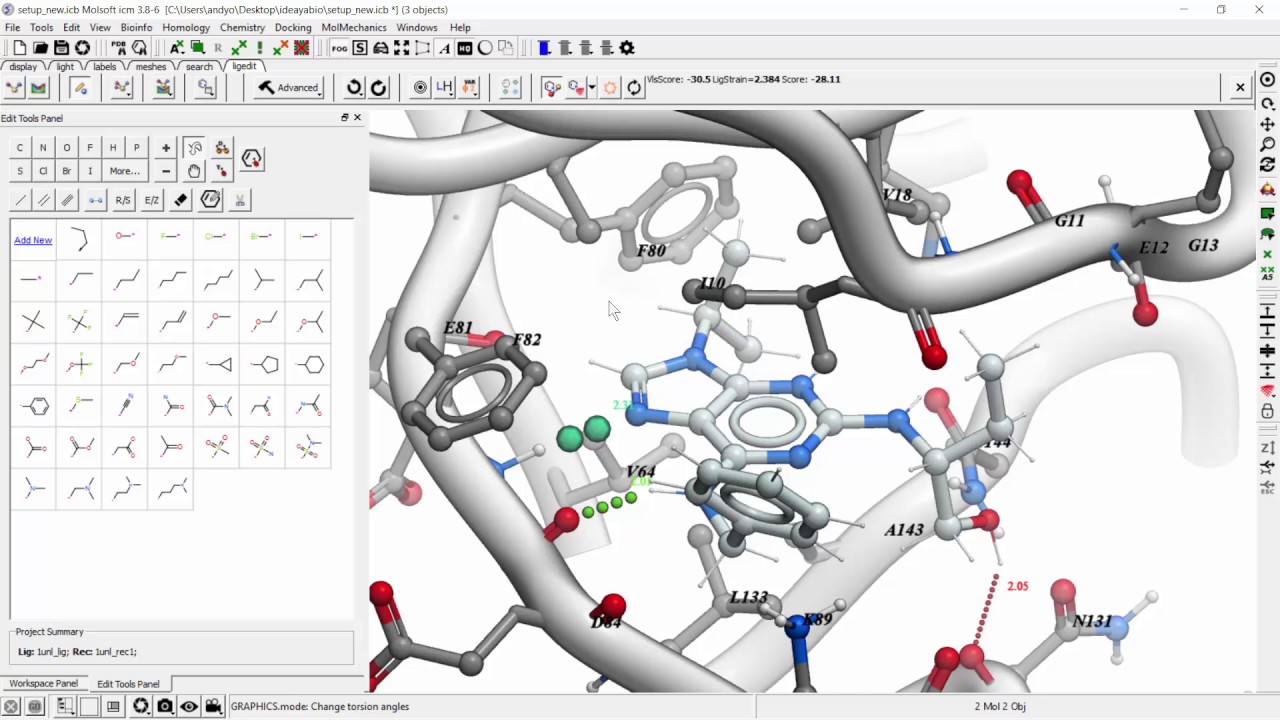Open the Chemistry menu

tap(242, 27)
